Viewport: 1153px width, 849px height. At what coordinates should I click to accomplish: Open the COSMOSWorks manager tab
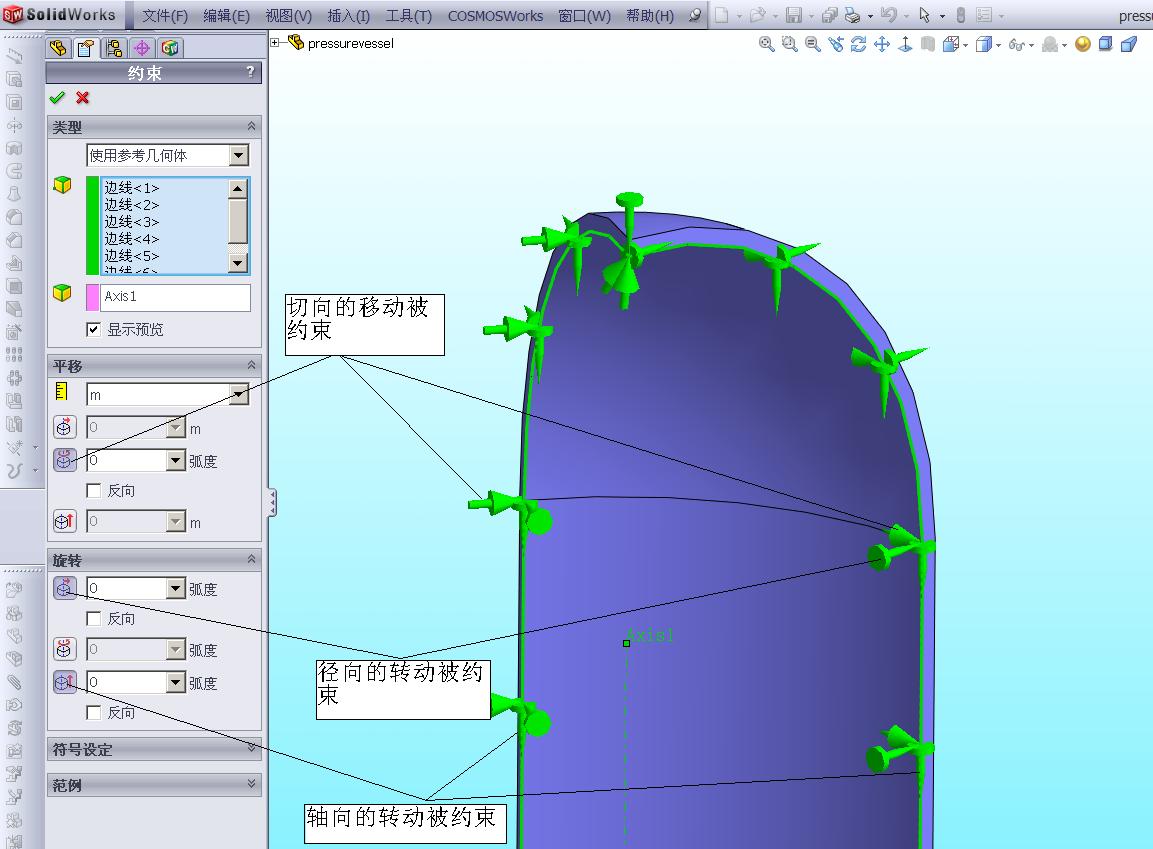(170, 49)
